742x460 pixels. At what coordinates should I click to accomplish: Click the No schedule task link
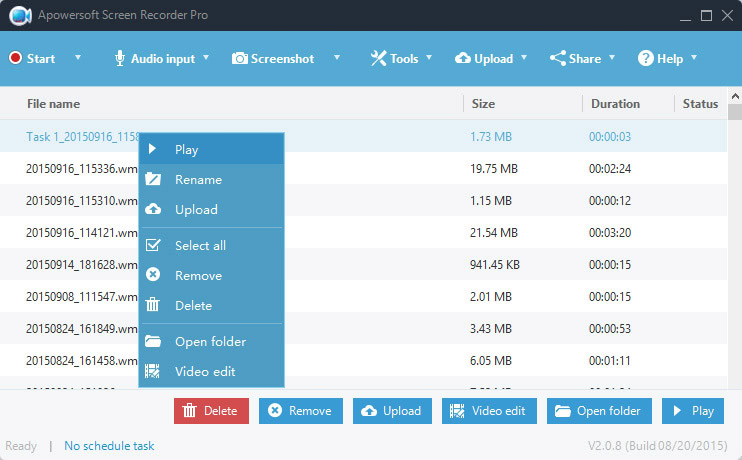109,446
